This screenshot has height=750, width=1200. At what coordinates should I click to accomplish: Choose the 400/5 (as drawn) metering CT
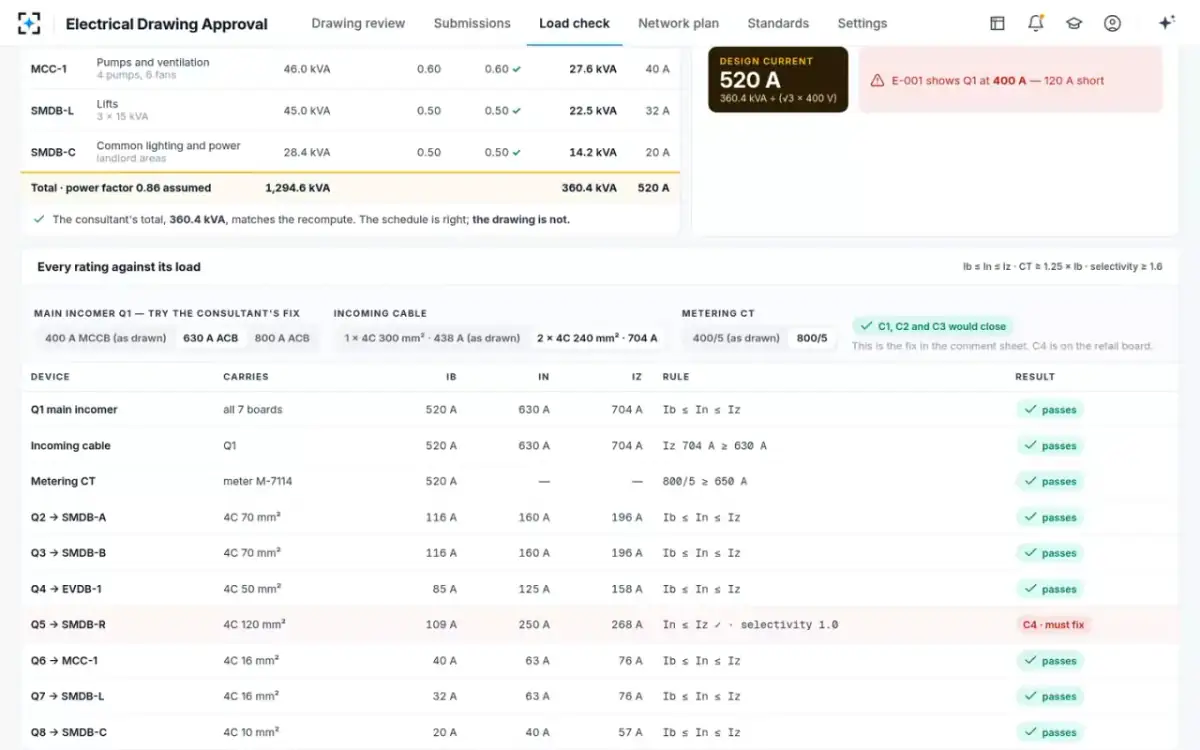click(736, 338)
